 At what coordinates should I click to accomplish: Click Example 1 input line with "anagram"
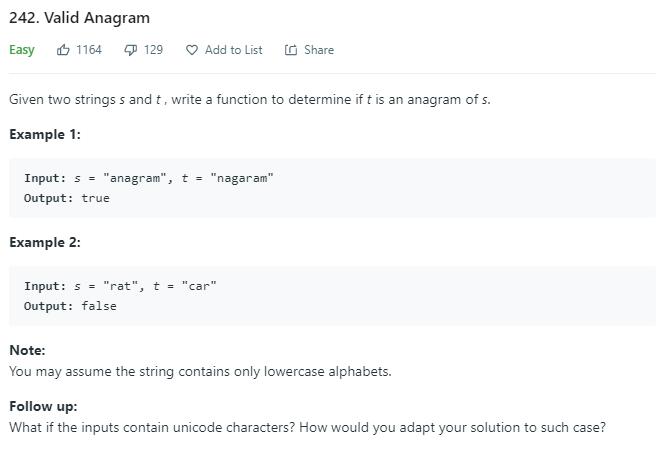[x=149, y=178]
